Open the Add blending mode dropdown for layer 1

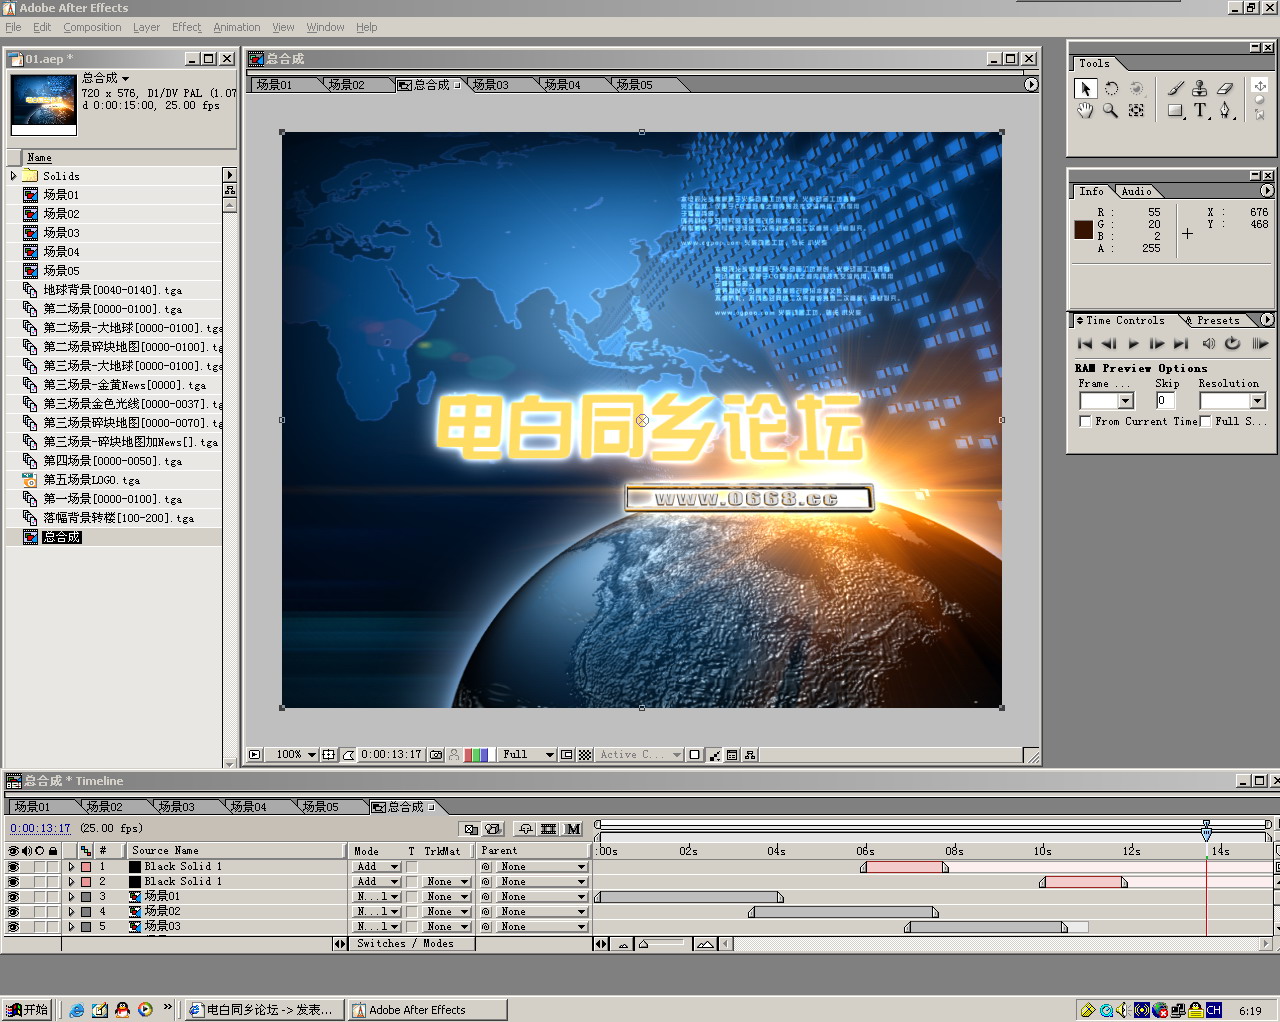coord(377,867)
